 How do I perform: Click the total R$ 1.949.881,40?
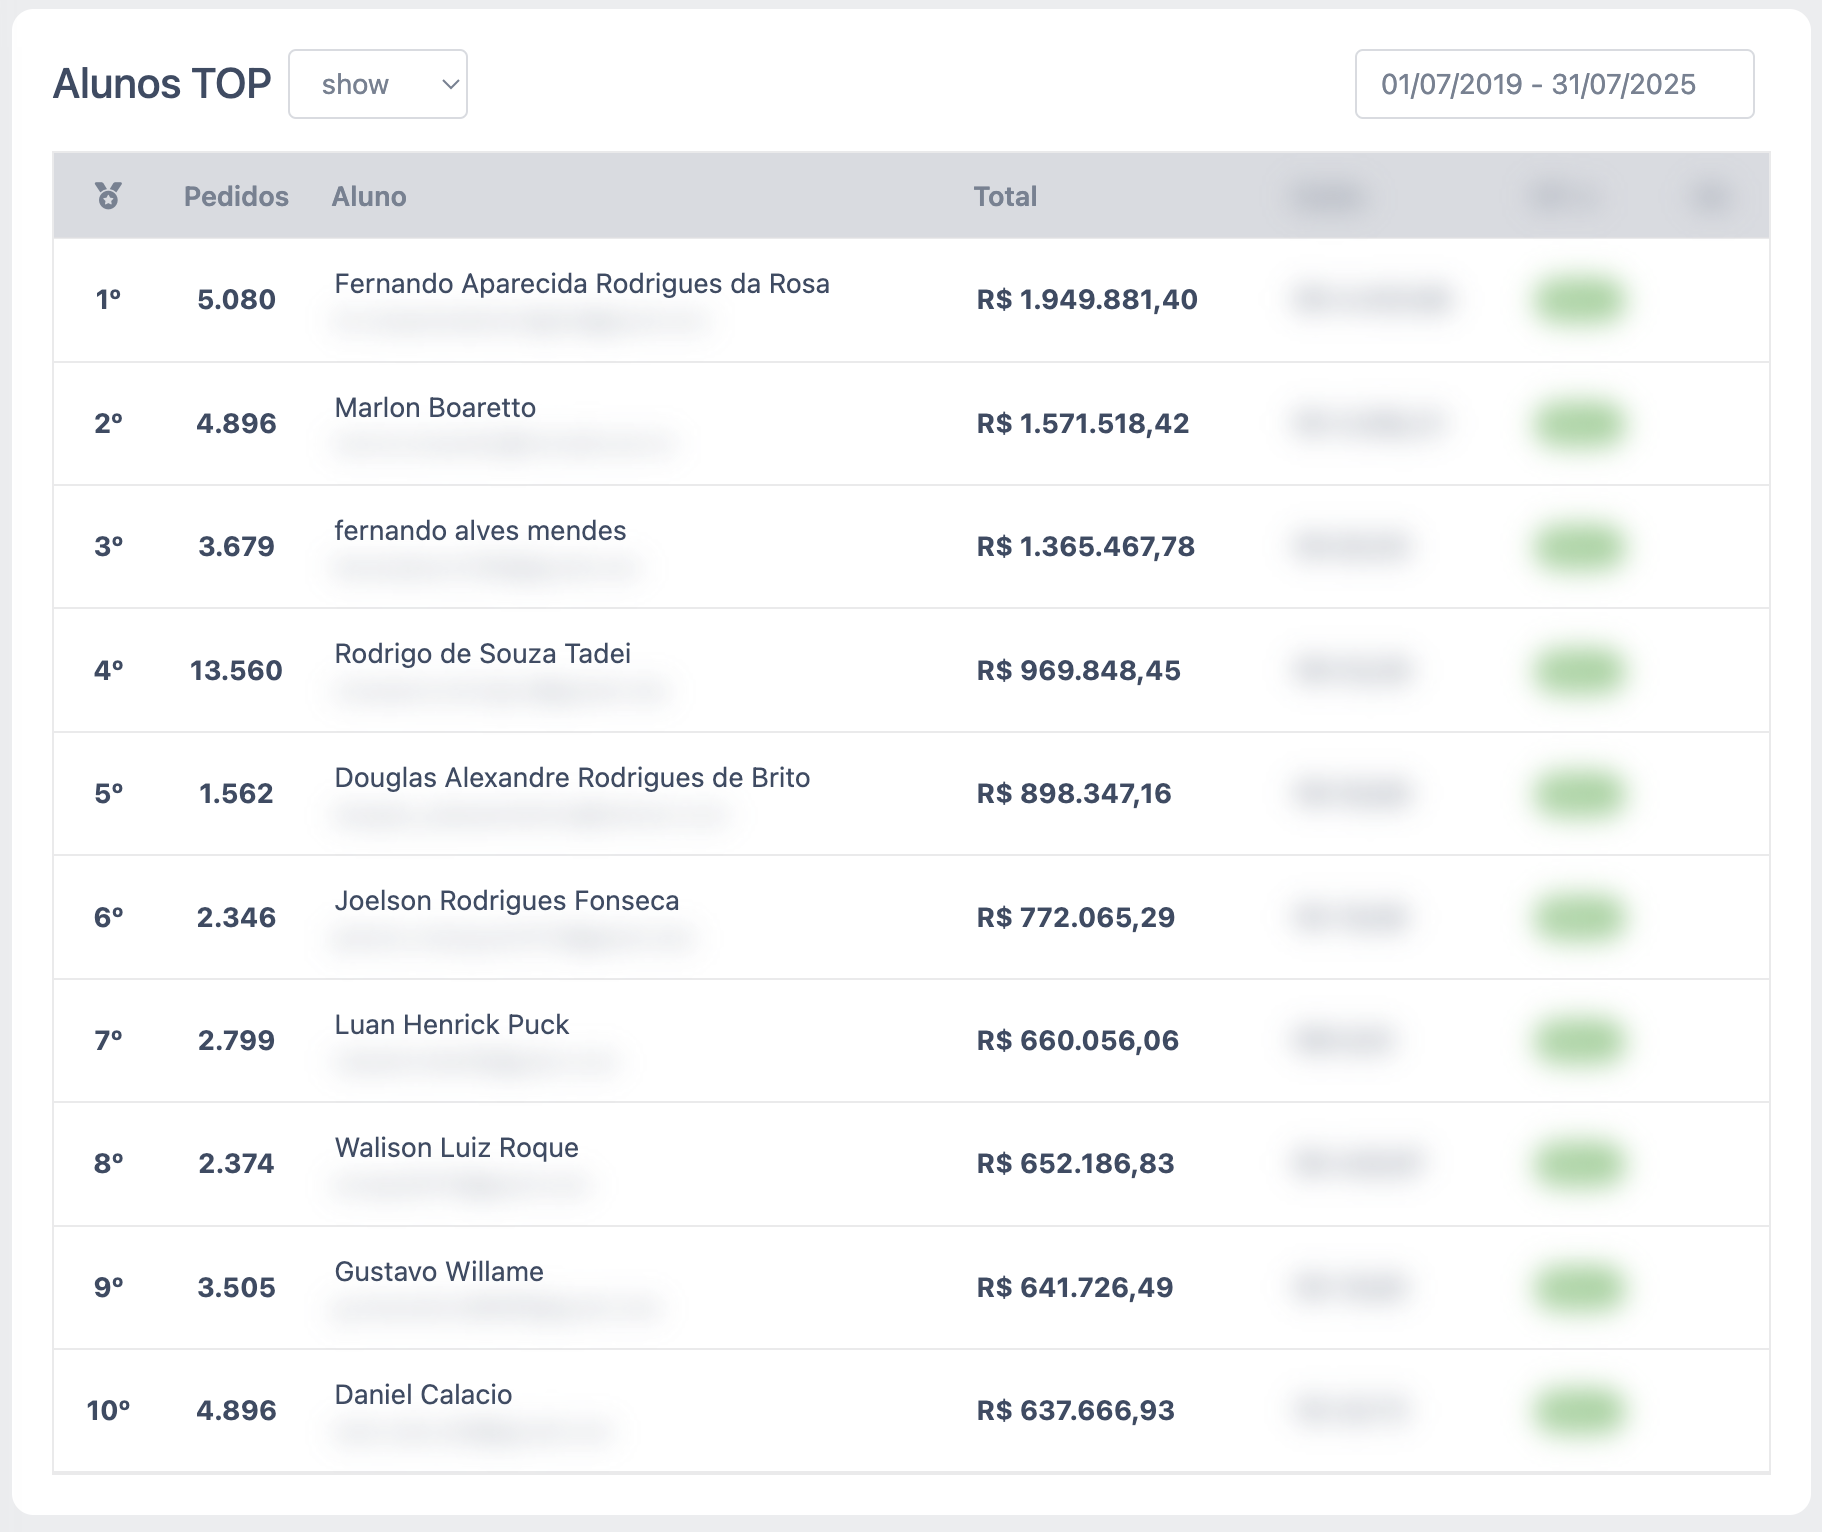click(1087, 300)
